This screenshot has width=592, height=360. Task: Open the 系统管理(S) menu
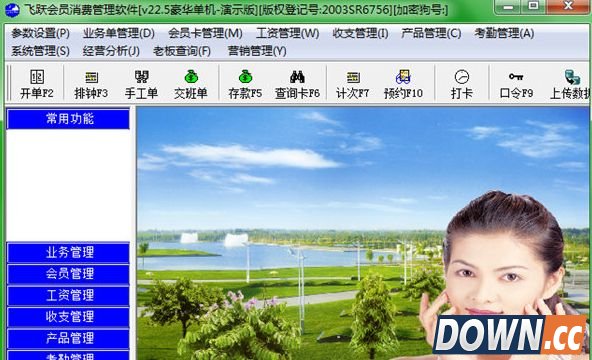[40, 51]
